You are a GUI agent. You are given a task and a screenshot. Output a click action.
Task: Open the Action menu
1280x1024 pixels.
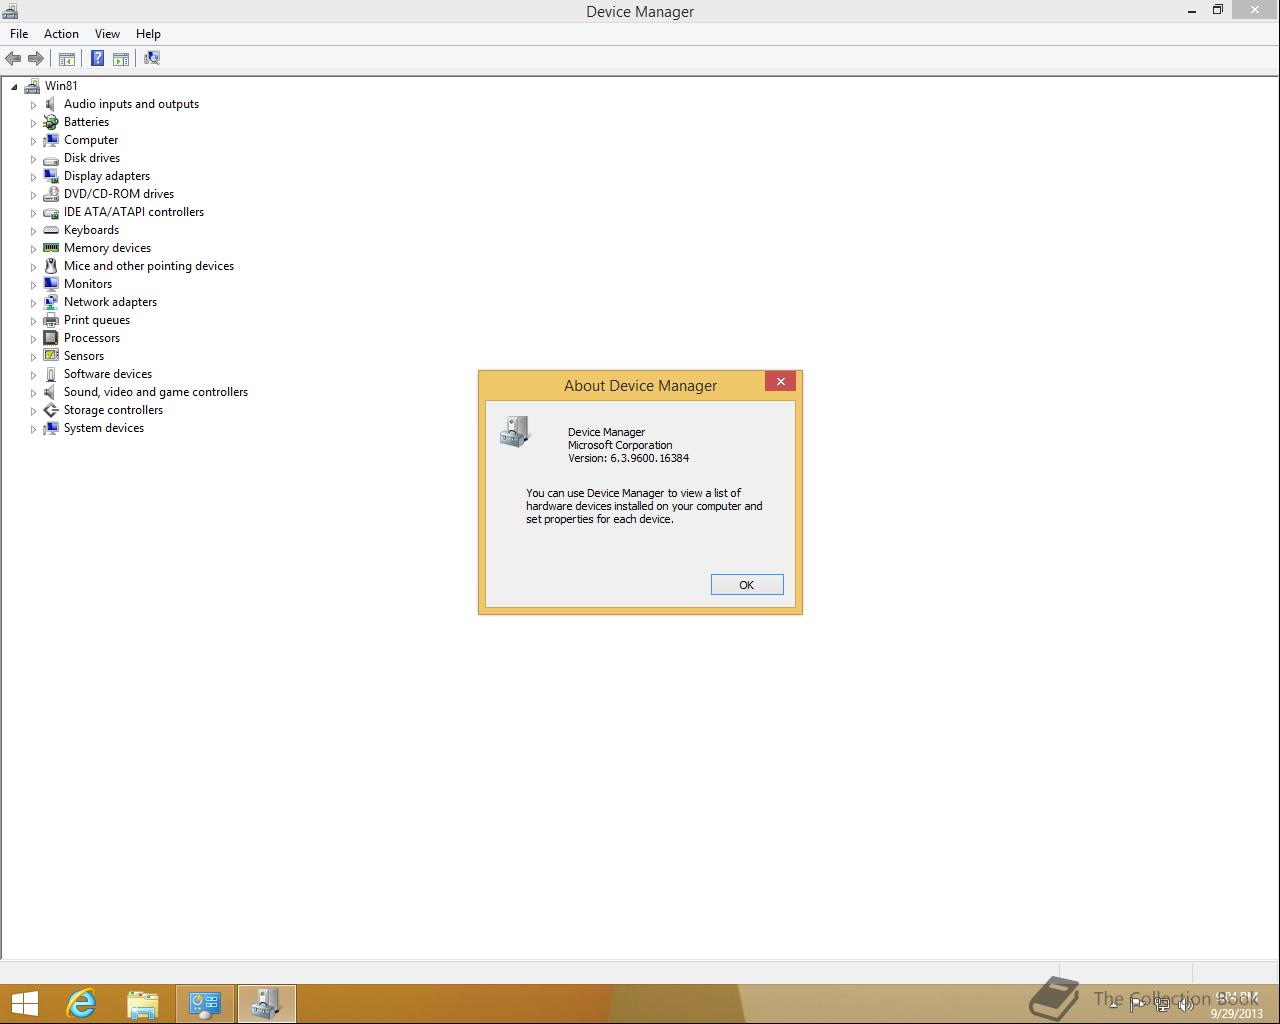click(x=61, y=34)
